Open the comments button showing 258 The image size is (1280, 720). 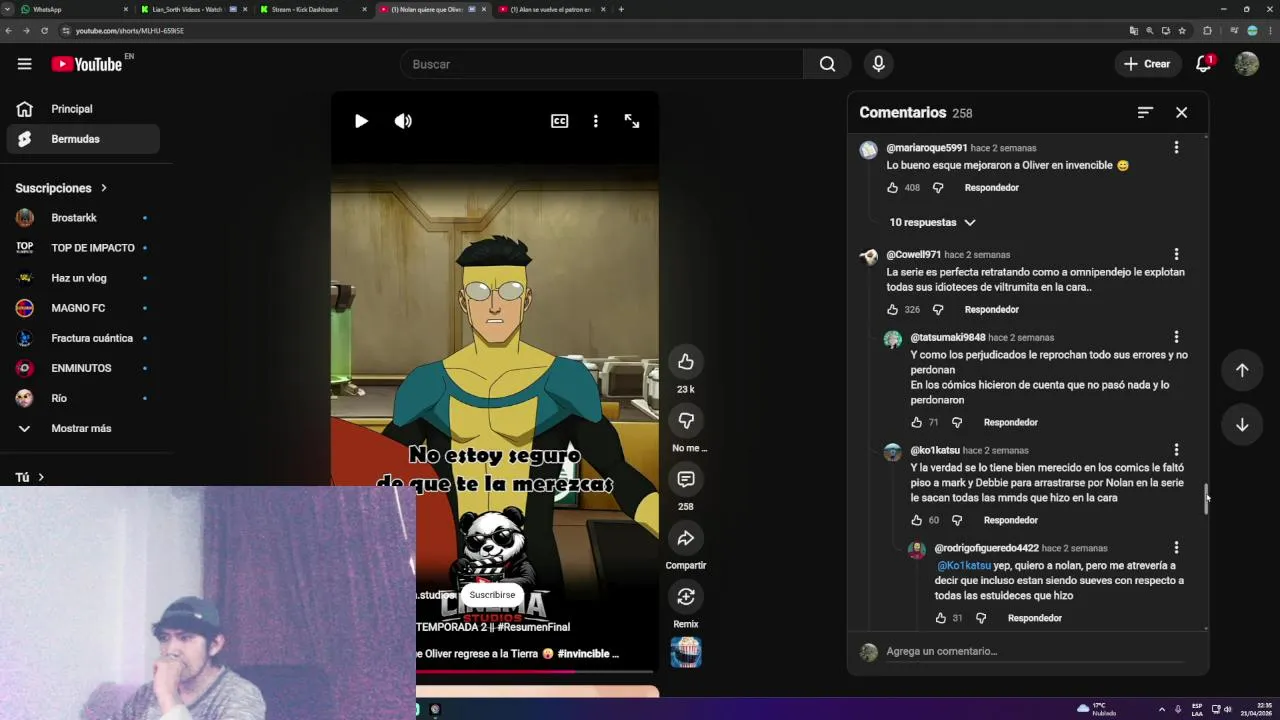(x=685, y=479)
